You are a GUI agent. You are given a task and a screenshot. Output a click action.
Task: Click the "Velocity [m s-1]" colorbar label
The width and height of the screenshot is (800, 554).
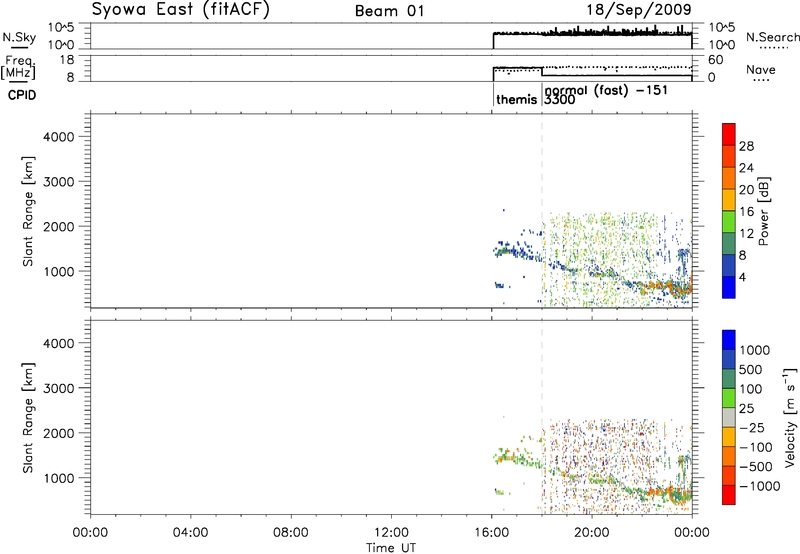[790, 417]
